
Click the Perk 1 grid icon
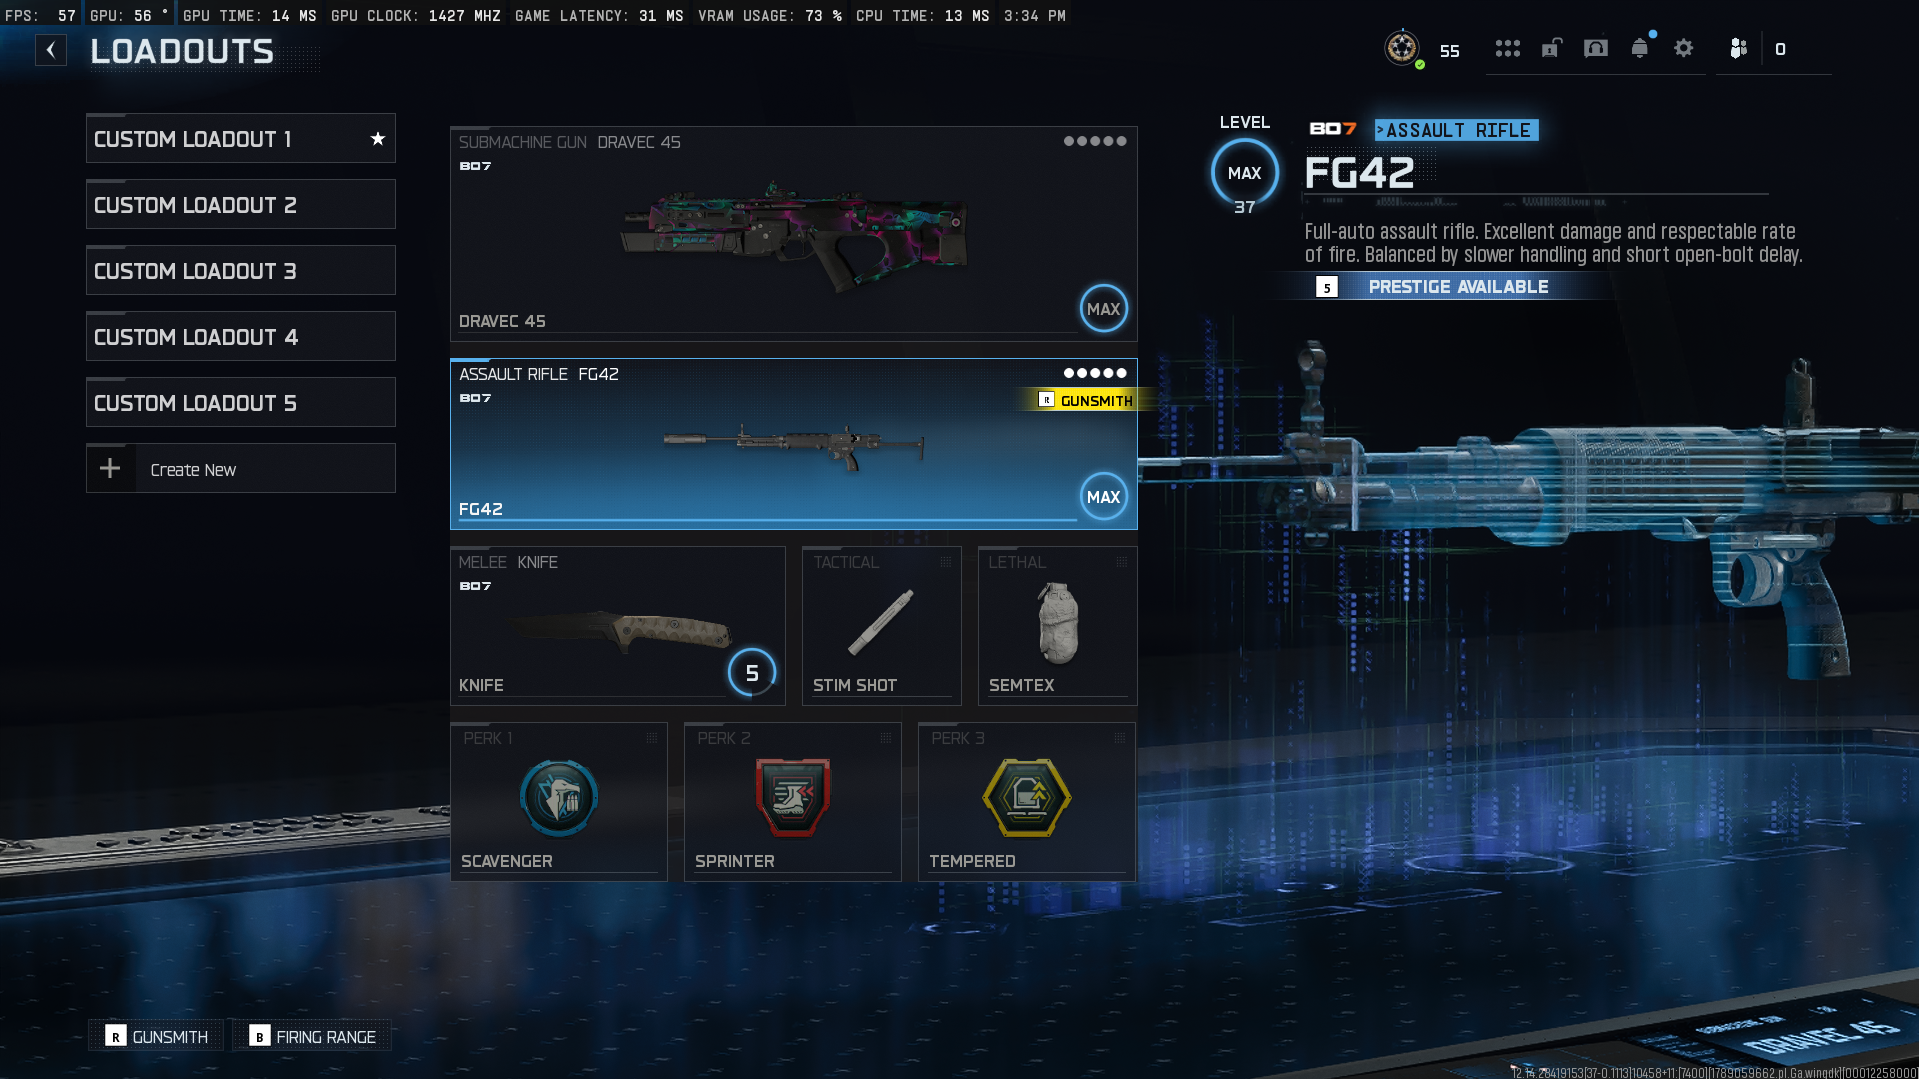(x=652, y=738)
